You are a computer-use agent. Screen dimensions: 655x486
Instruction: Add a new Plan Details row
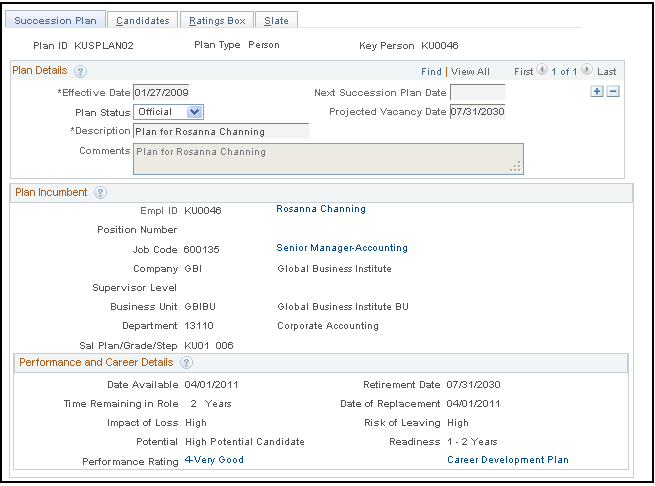tap(597, 92)
